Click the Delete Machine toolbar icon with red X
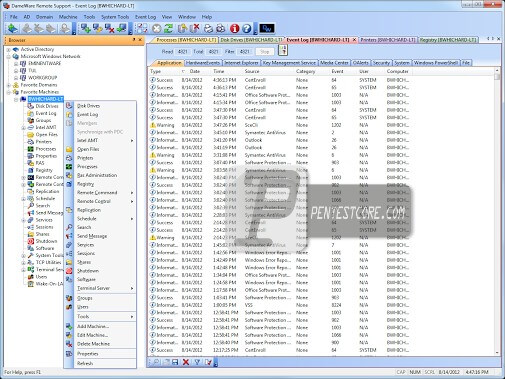 pyautogui.click(x=110, y=29)
